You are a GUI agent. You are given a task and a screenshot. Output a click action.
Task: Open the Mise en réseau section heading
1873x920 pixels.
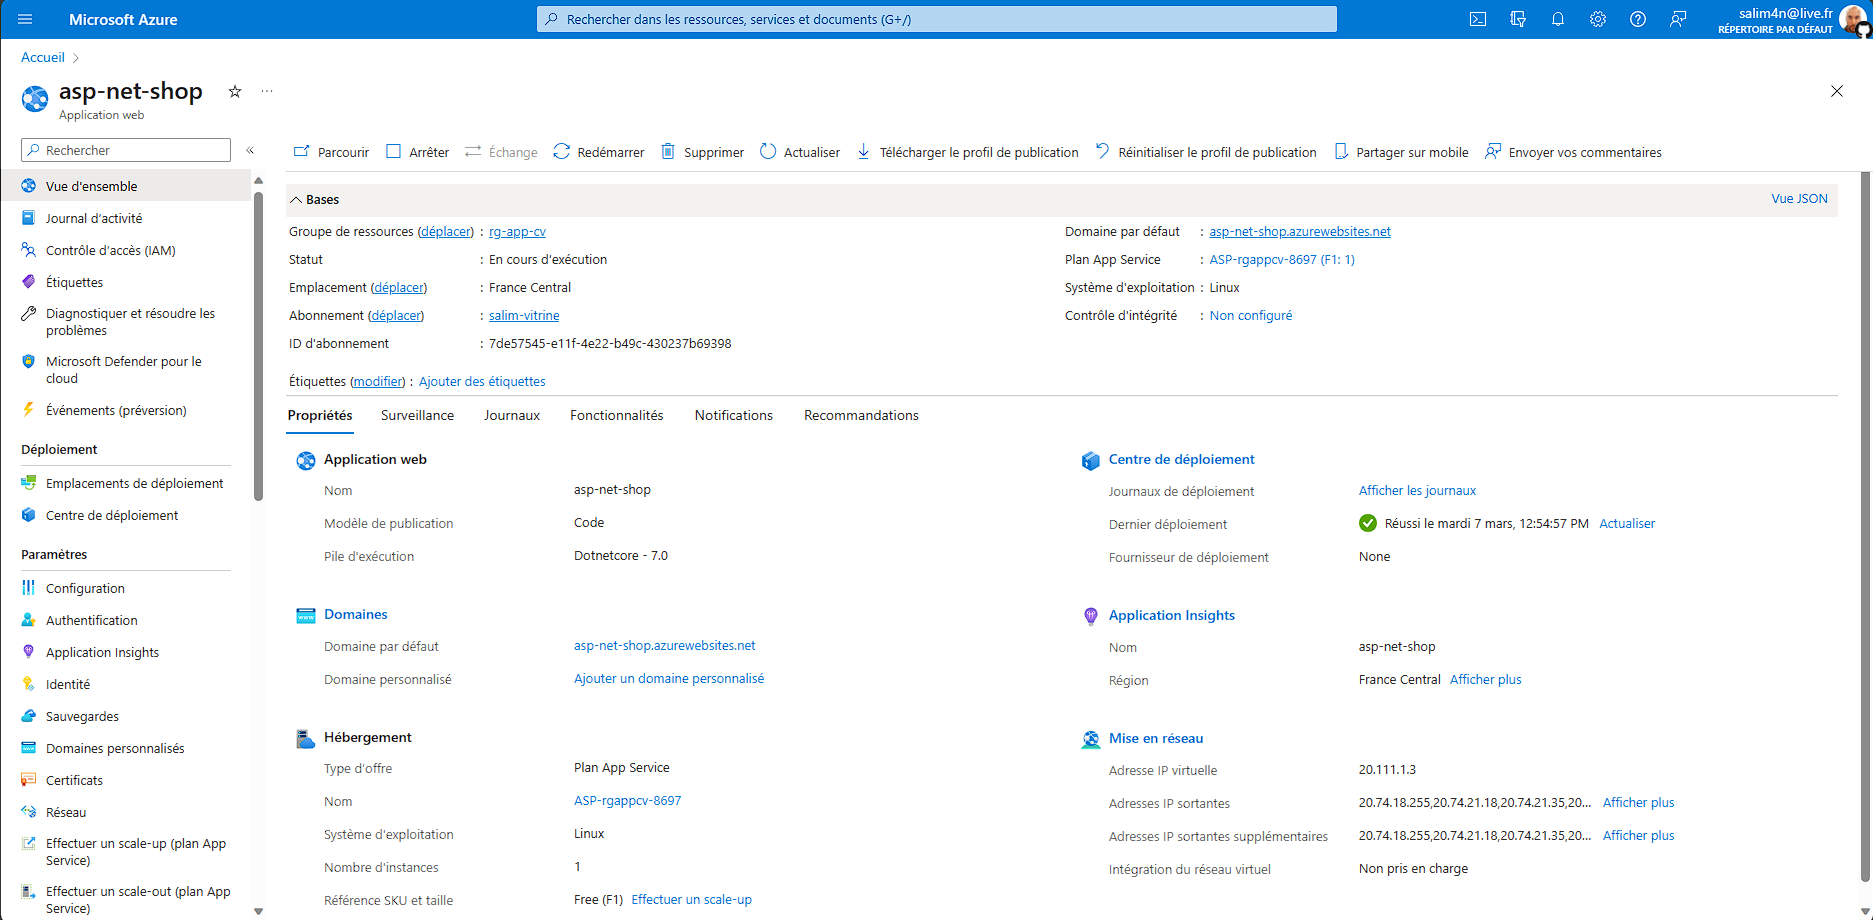pyautogui.click(x=1156, y=738)
